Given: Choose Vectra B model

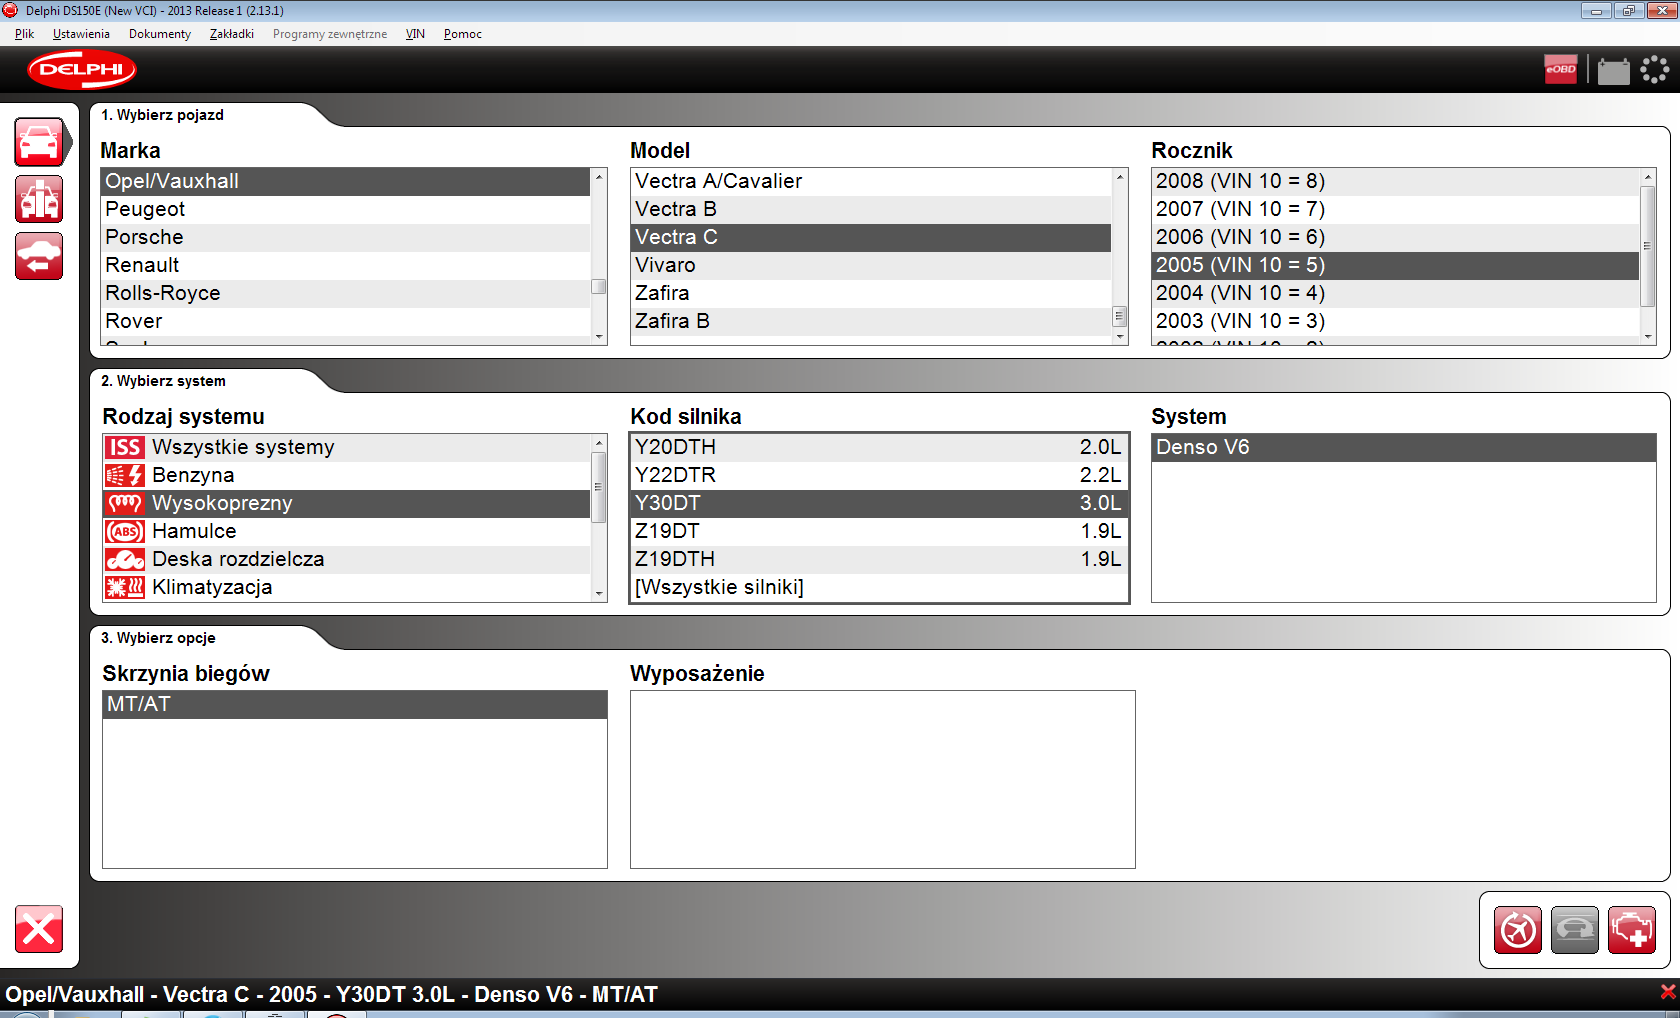Looking at the screenshot, I should coord(871,209).
